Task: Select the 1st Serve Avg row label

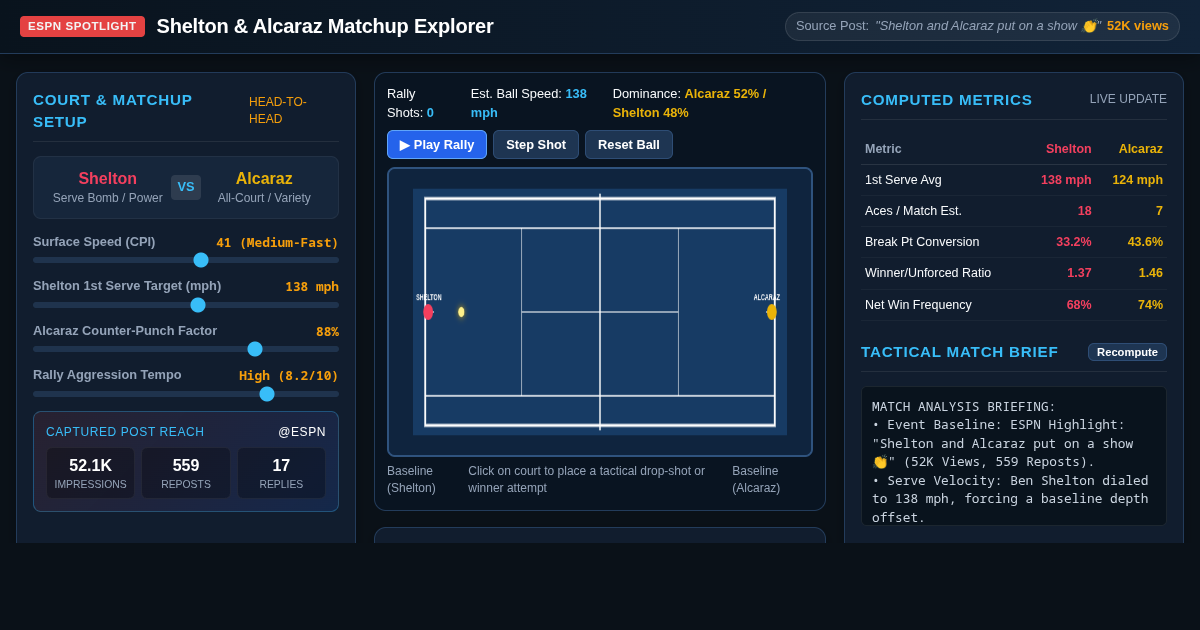Action: [x=903, y=180]
